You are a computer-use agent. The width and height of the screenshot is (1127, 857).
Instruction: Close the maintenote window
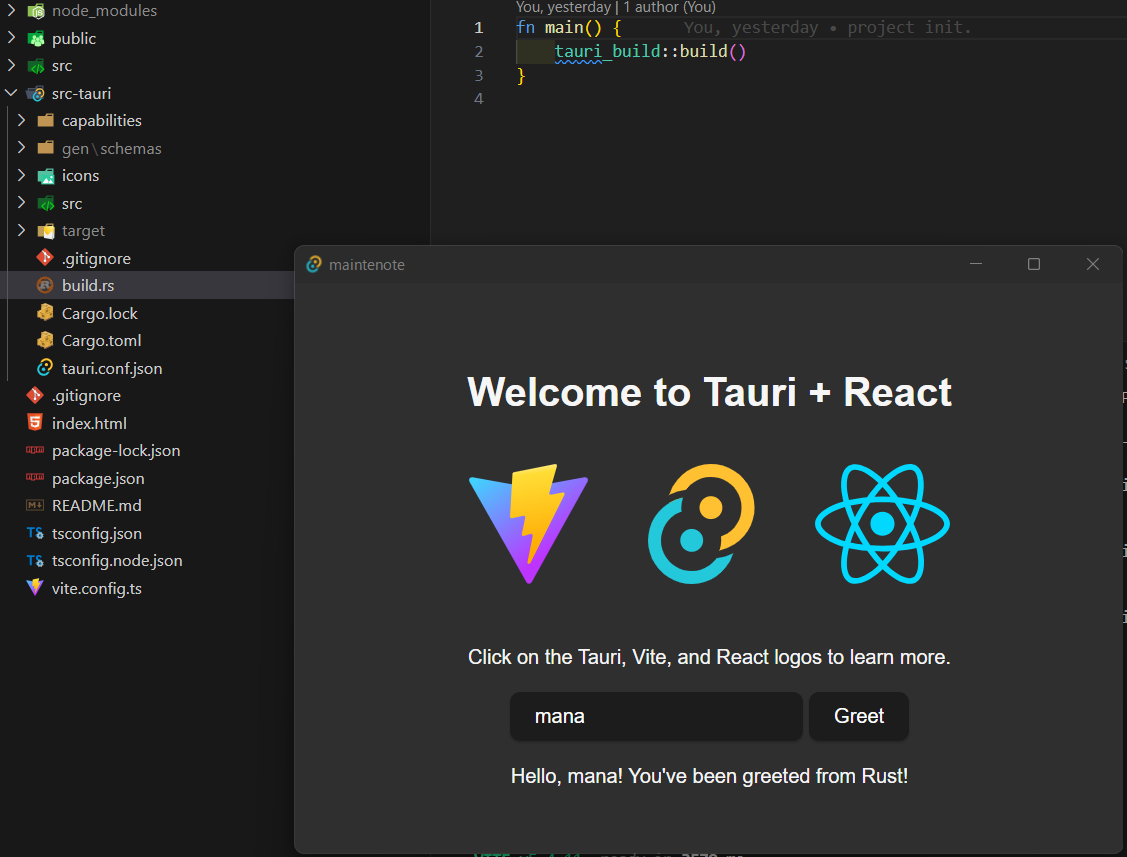pos(1092,264)
